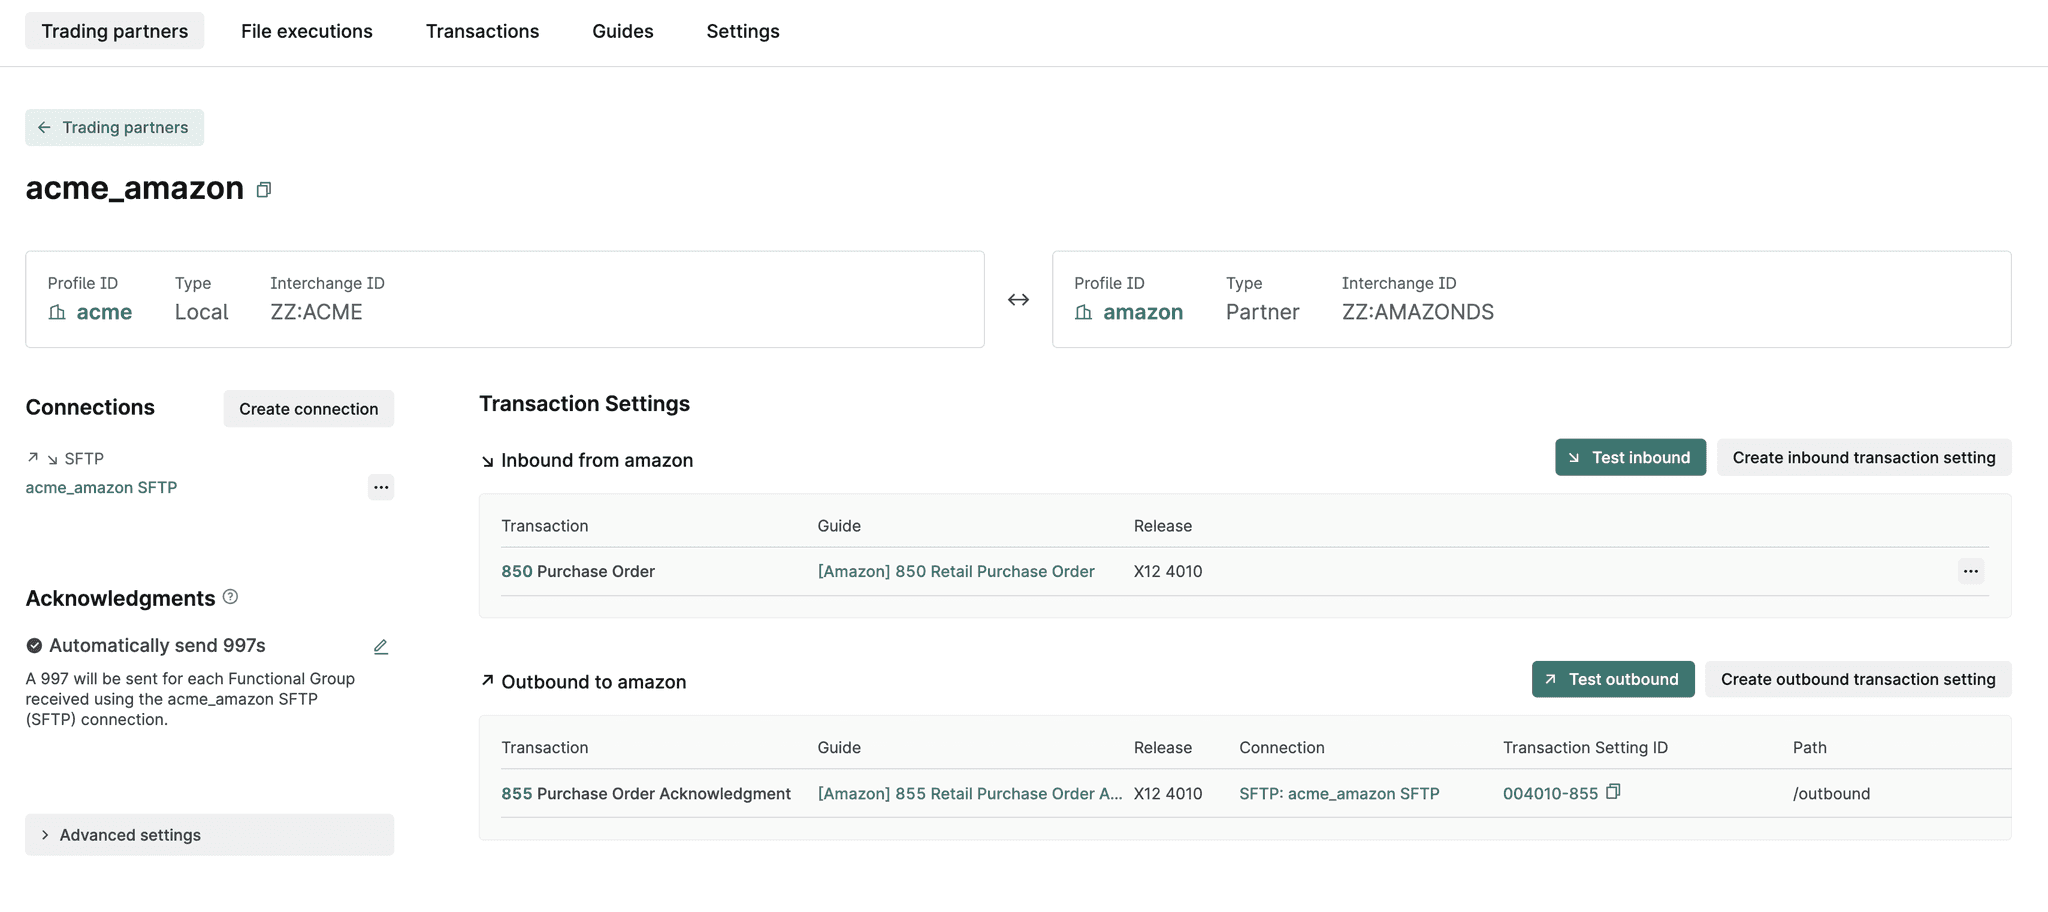
Task: Copy the 004010-855 Transaction Setting ID
Action: click(1614, 790)
